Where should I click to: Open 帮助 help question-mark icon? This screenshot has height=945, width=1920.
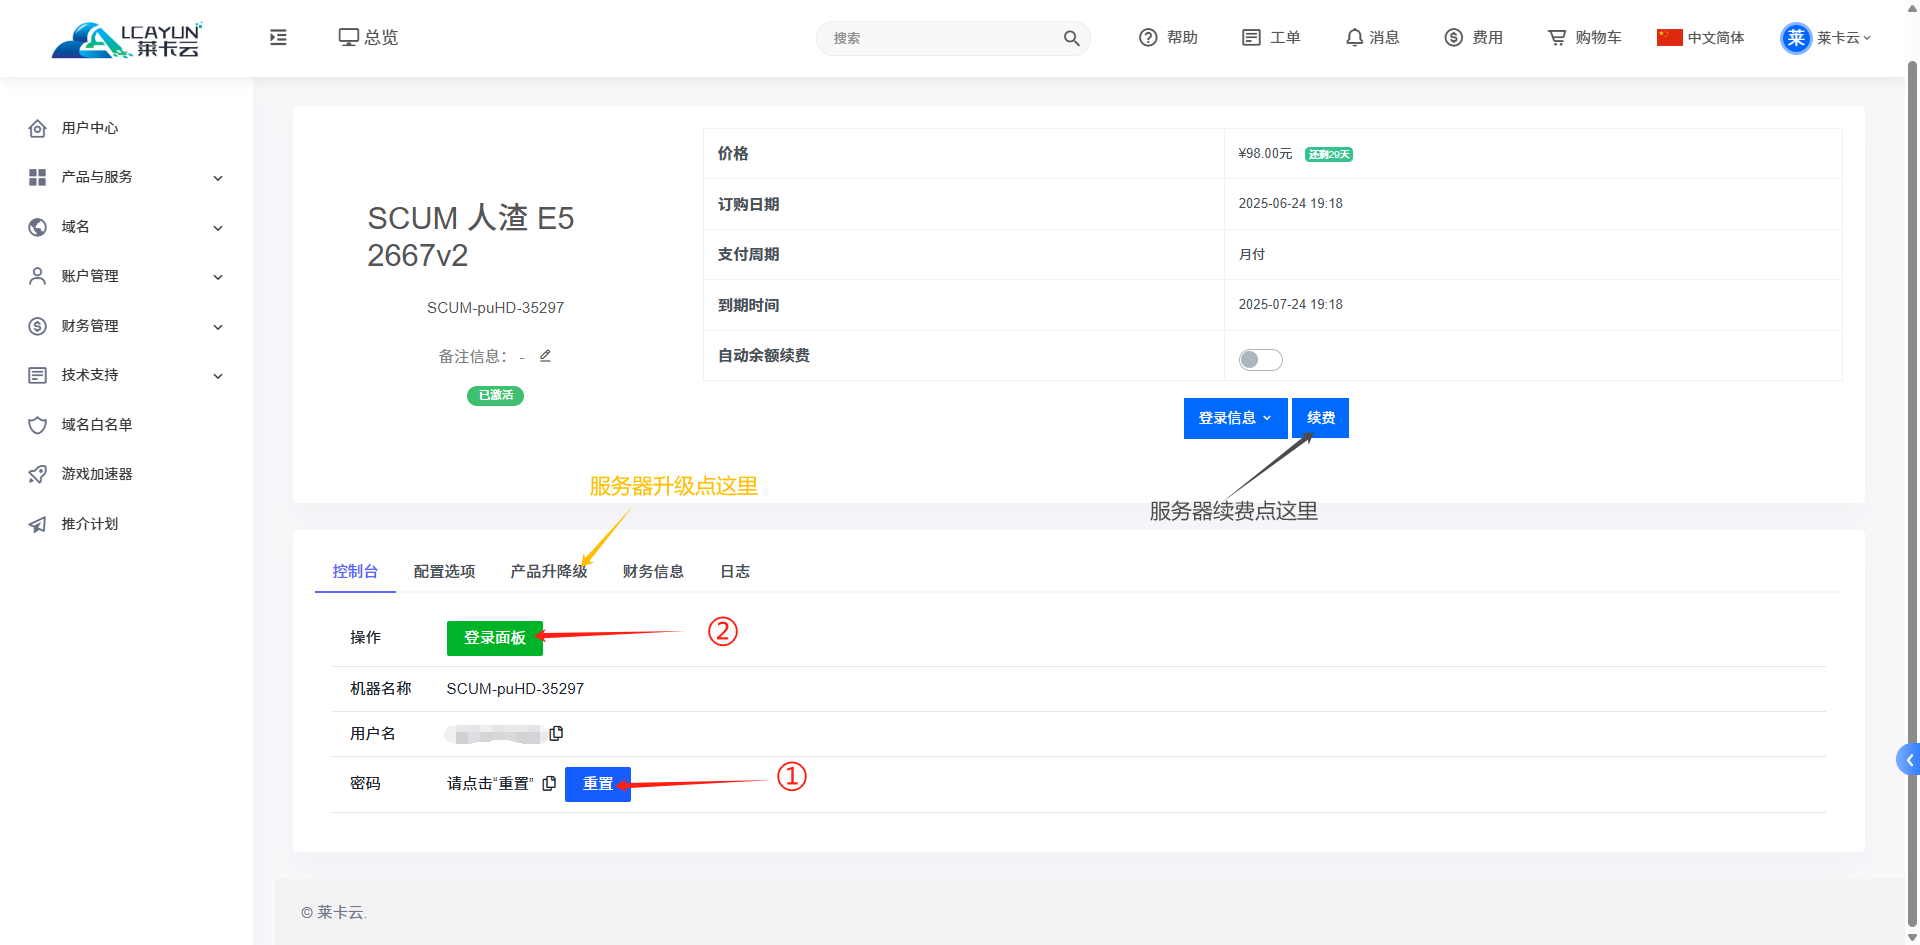coord(1148,37)
